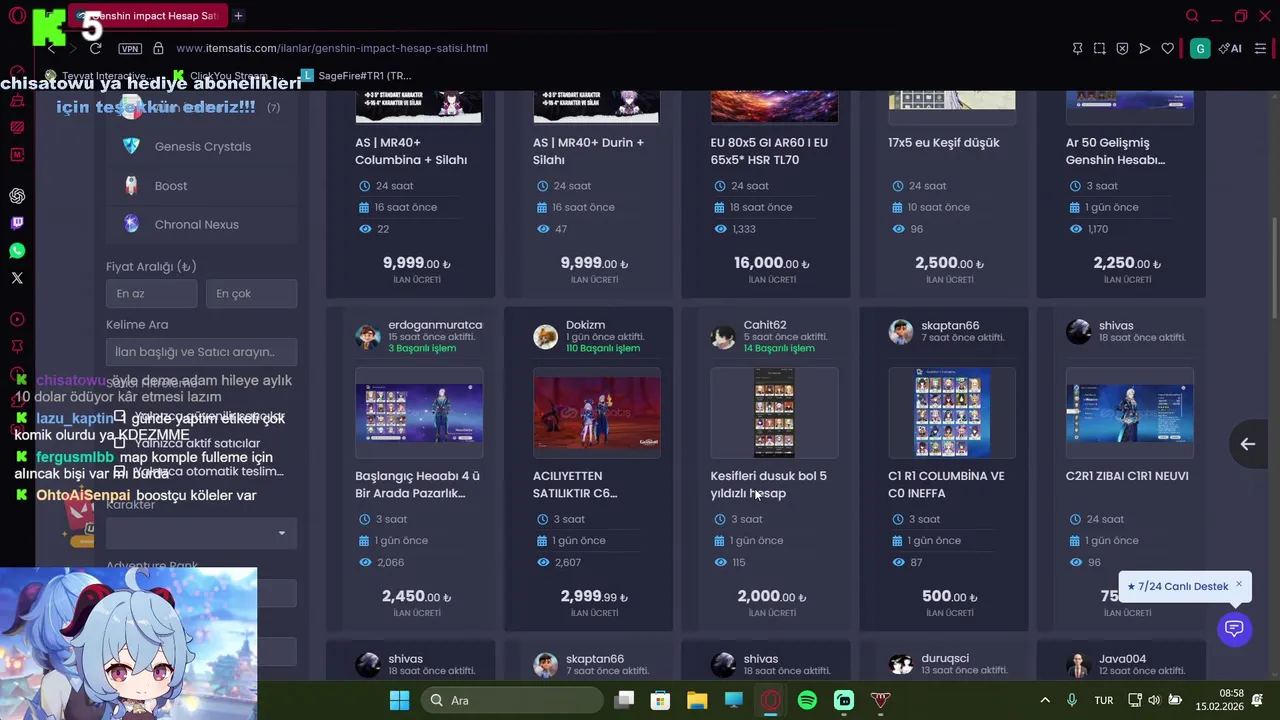Screen dimensions: 1280x720
Task: Open a new tab with plus button
Action: point(238,16)
